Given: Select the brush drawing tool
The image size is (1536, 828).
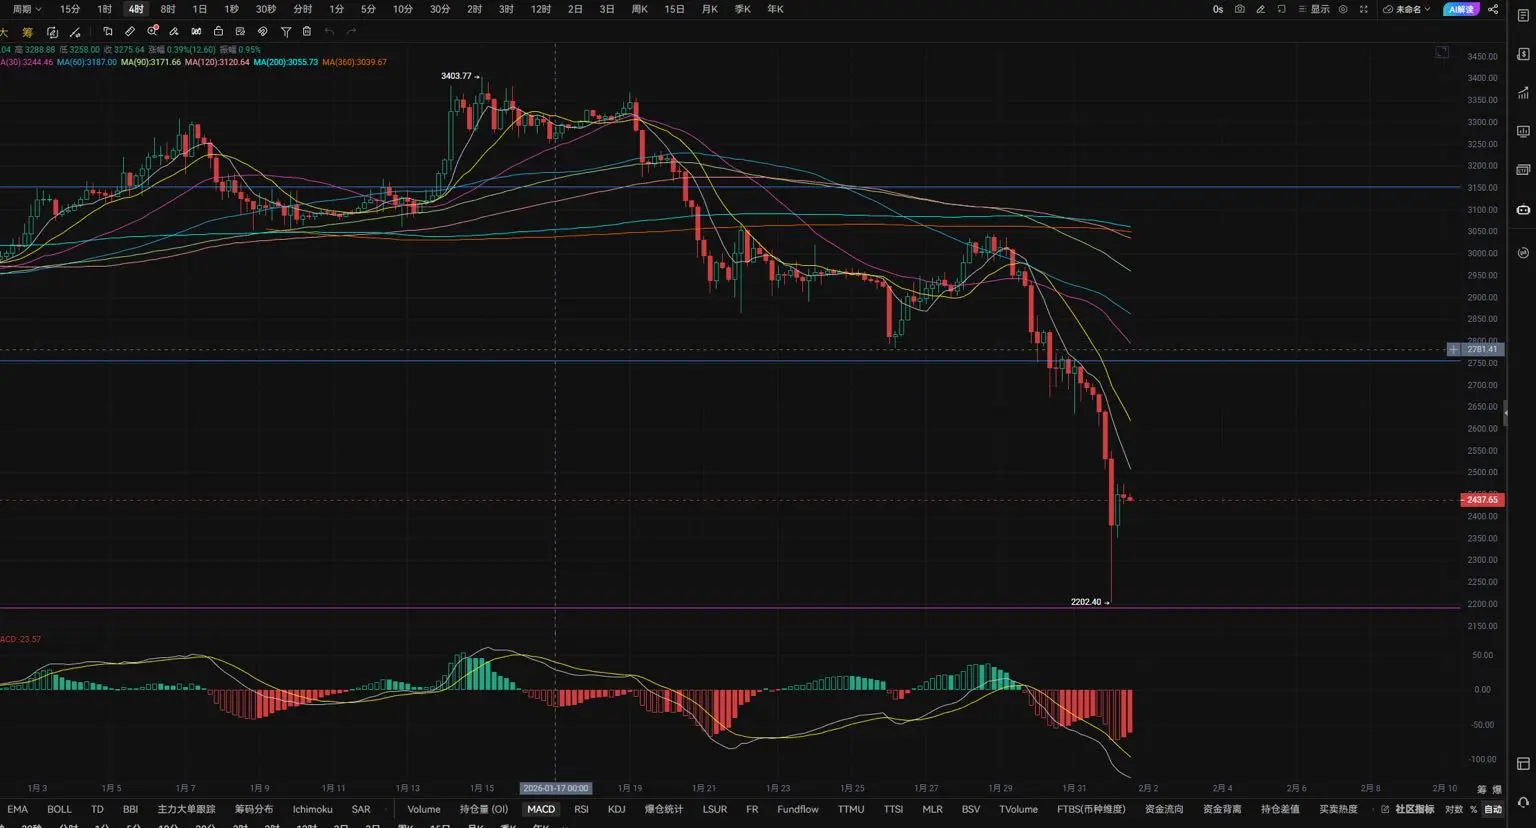Looking at the screenshot, I should pos(174,32).
